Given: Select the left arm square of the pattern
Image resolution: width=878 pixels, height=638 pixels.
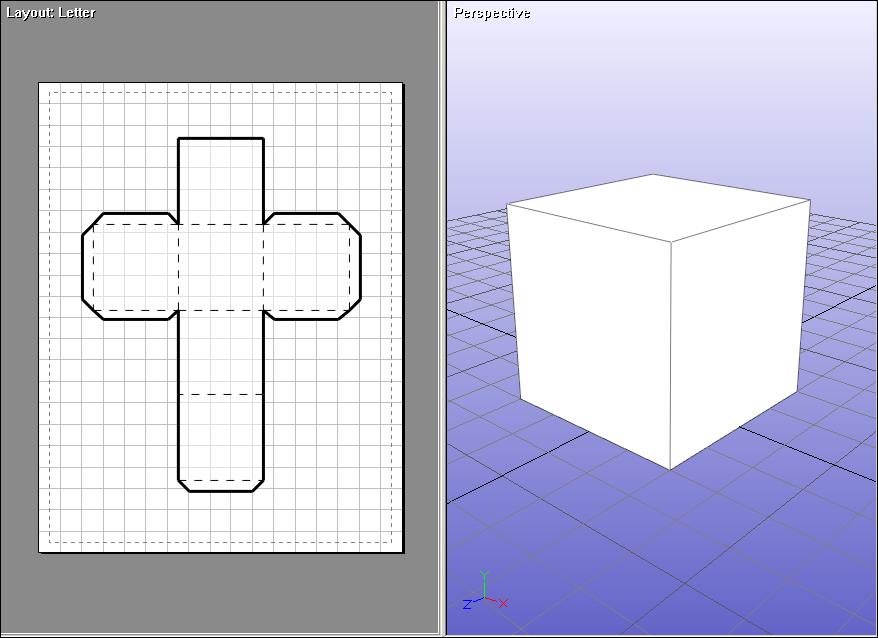Looking at the screenshot, I should tap(136, 267).
